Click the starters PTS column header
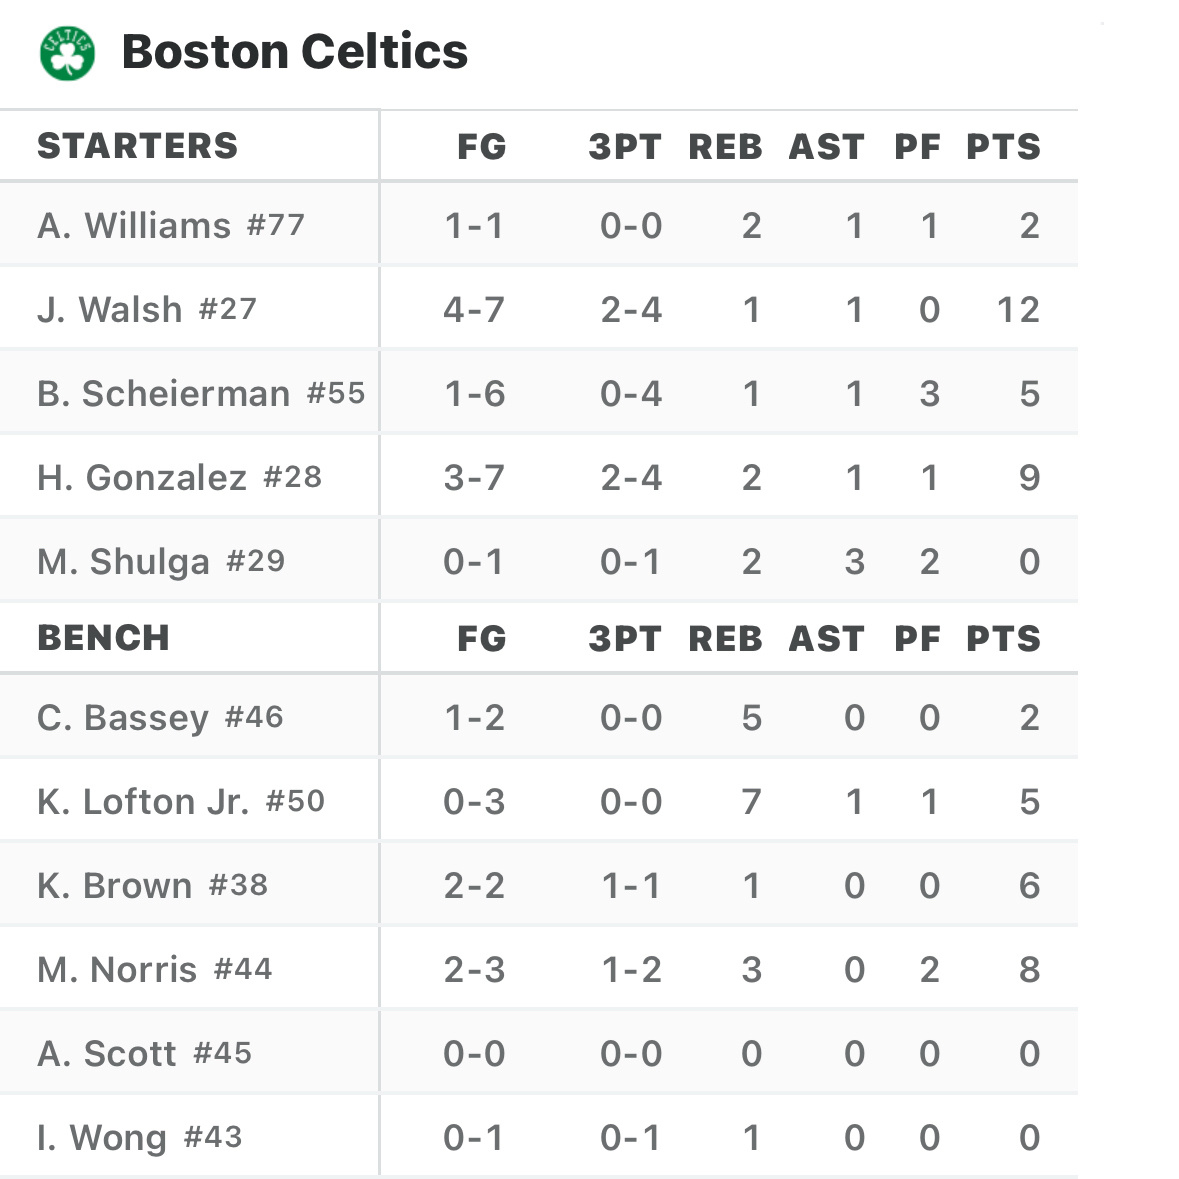Viewport: 1179px width, 1179px height. tap(1002, 147)
